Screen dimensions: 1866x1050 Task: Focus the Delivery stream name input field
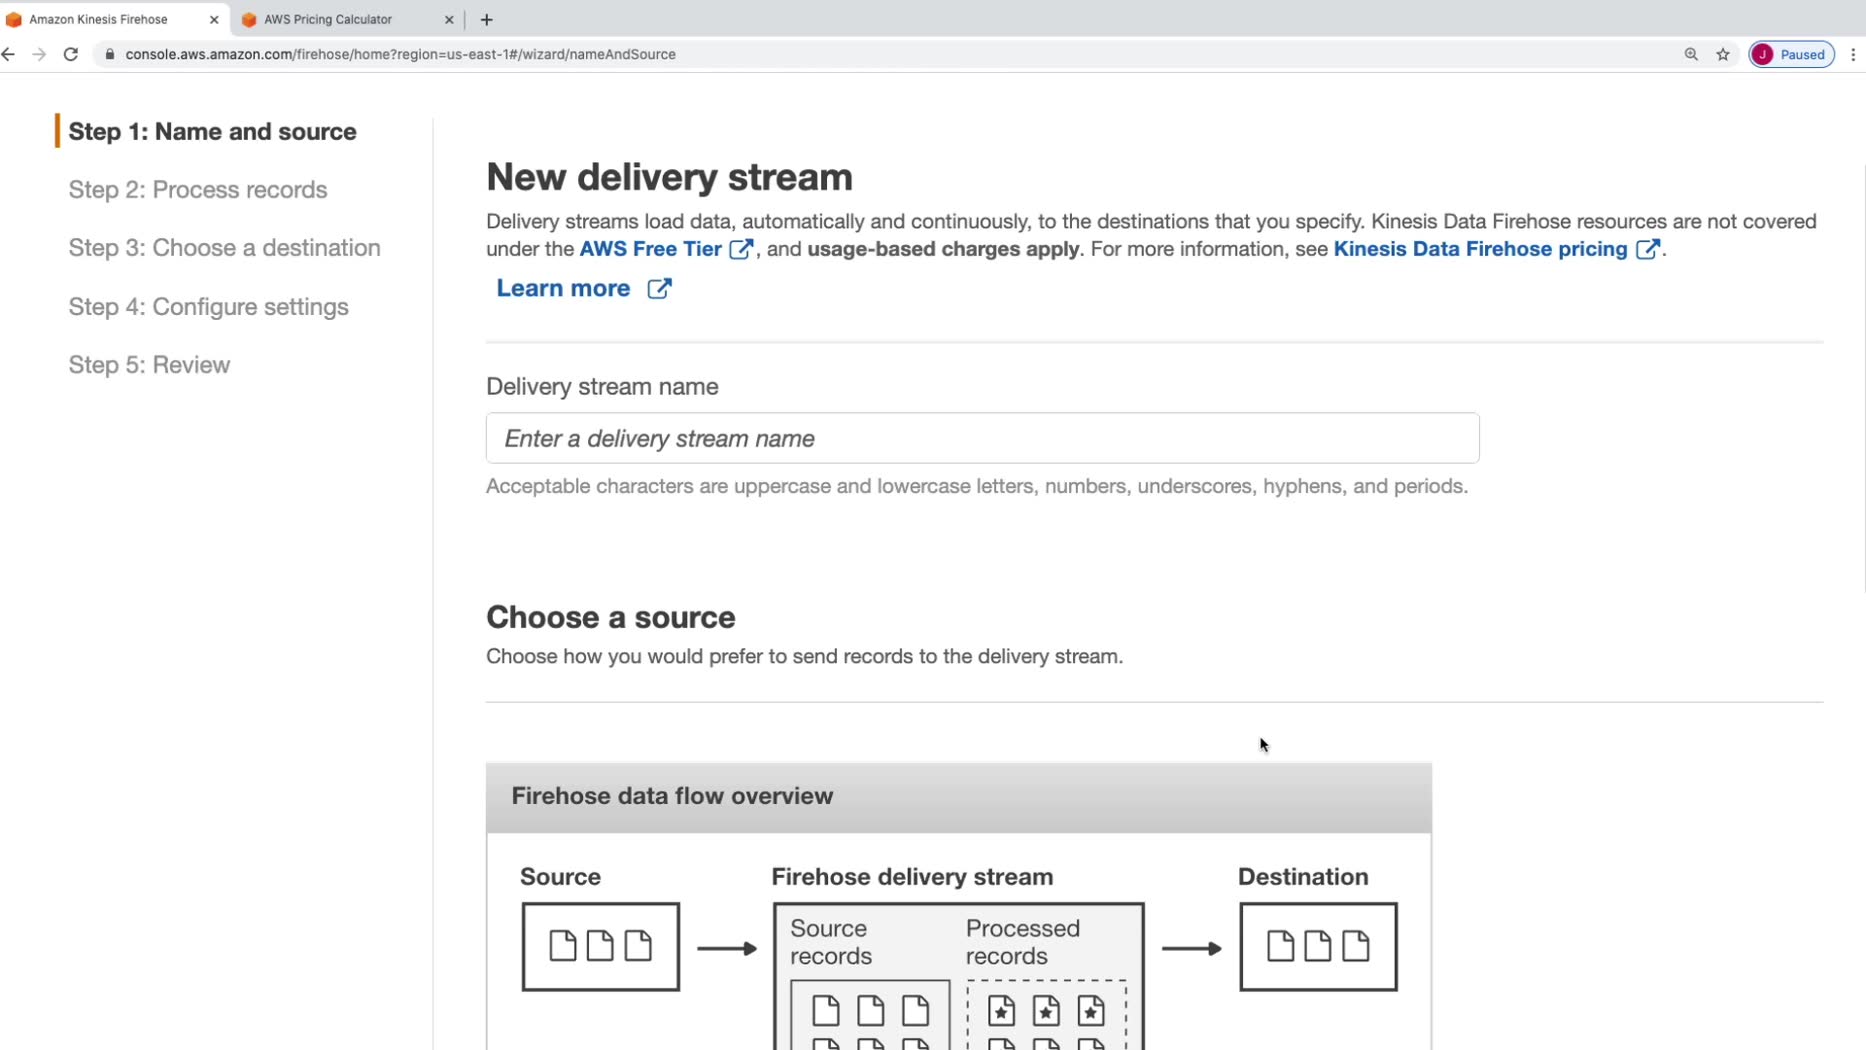tap(982, 438)
